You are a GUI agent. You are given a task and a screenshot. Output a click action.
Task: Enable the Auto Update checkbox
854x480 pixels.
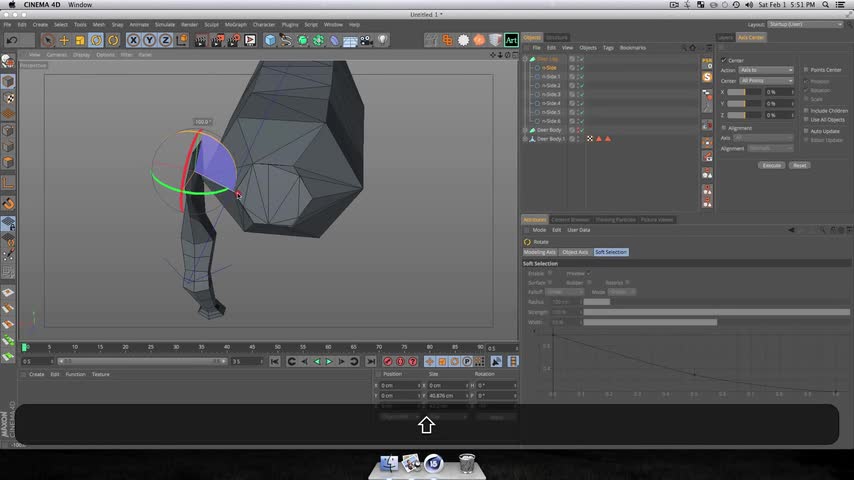coord(806,131)
